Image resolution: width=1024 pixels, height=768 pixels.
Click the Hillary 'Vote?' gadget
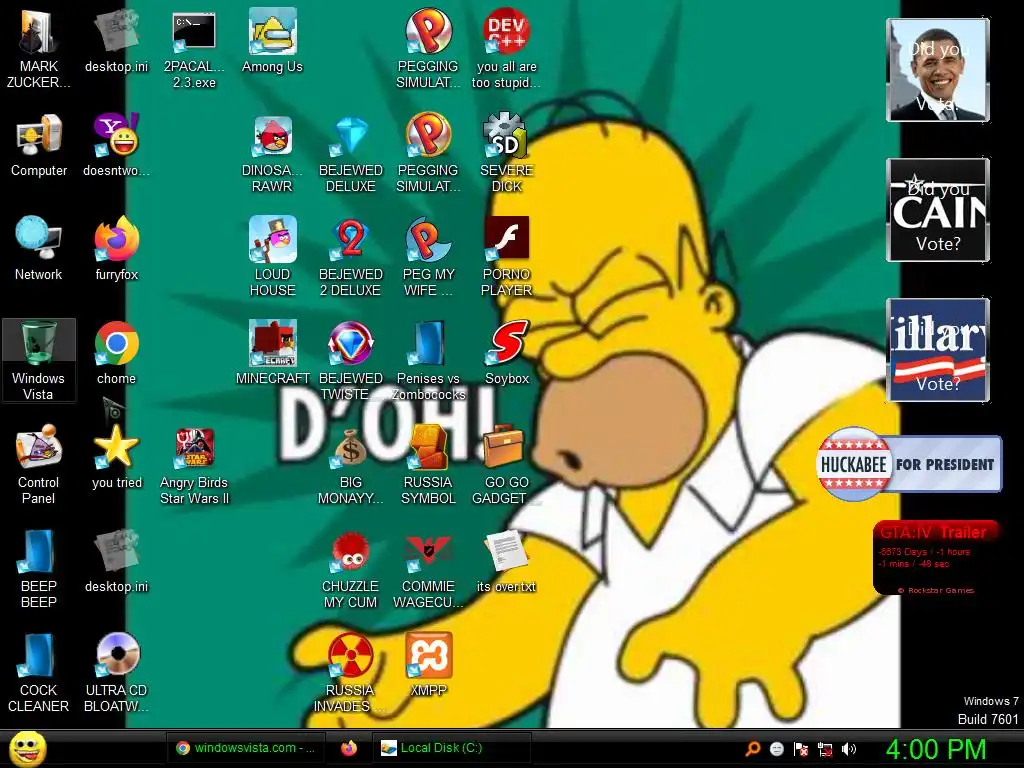(x=938, y=349)
